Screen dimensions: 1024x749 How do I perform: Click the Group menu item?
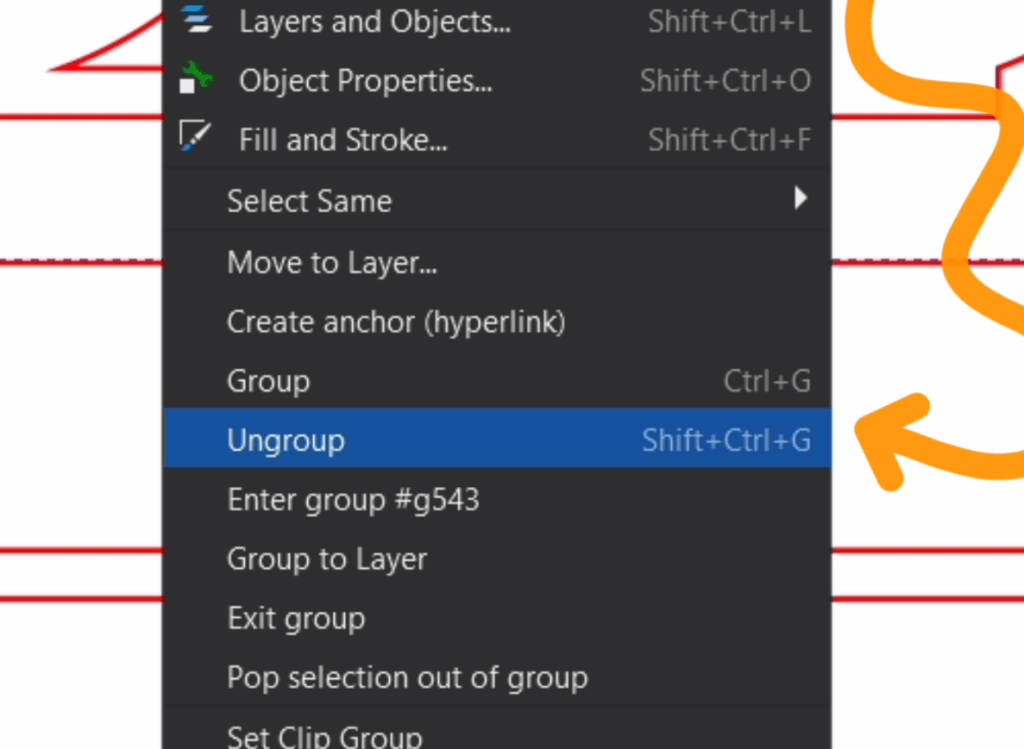click(269, 381)
